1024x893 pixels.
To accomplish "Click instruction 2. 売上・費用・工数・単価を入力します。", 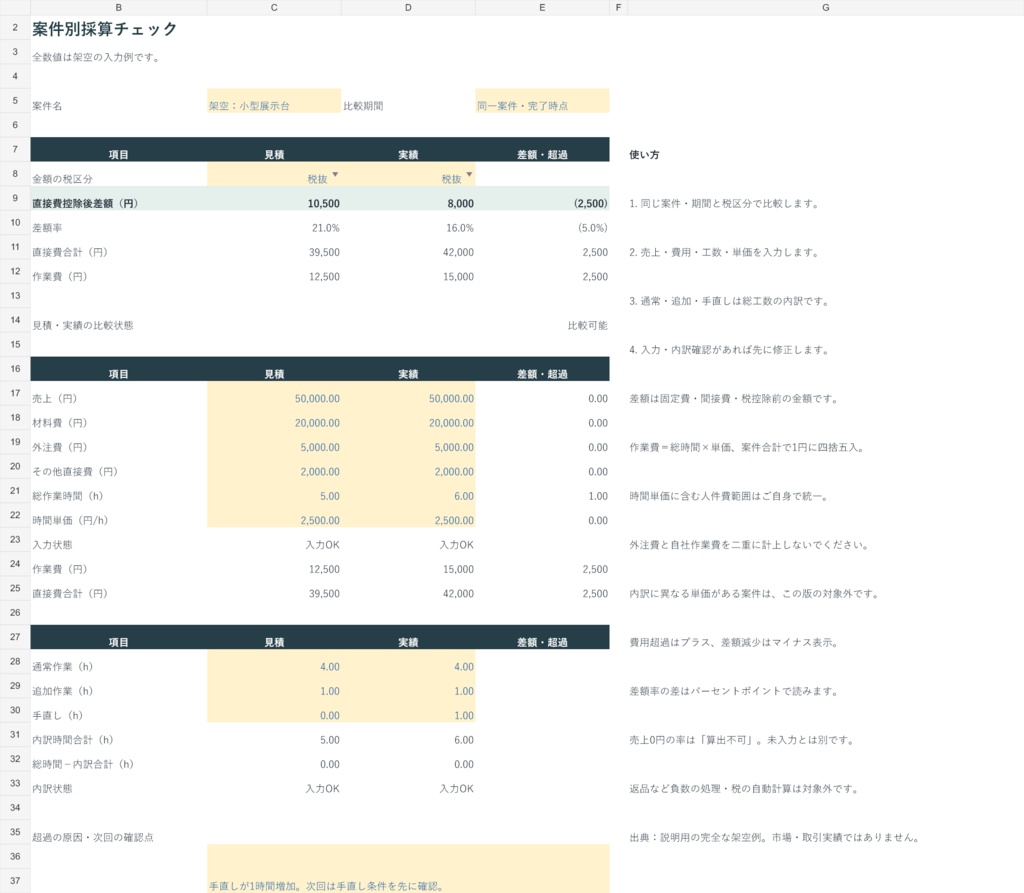I will (724, 252).
